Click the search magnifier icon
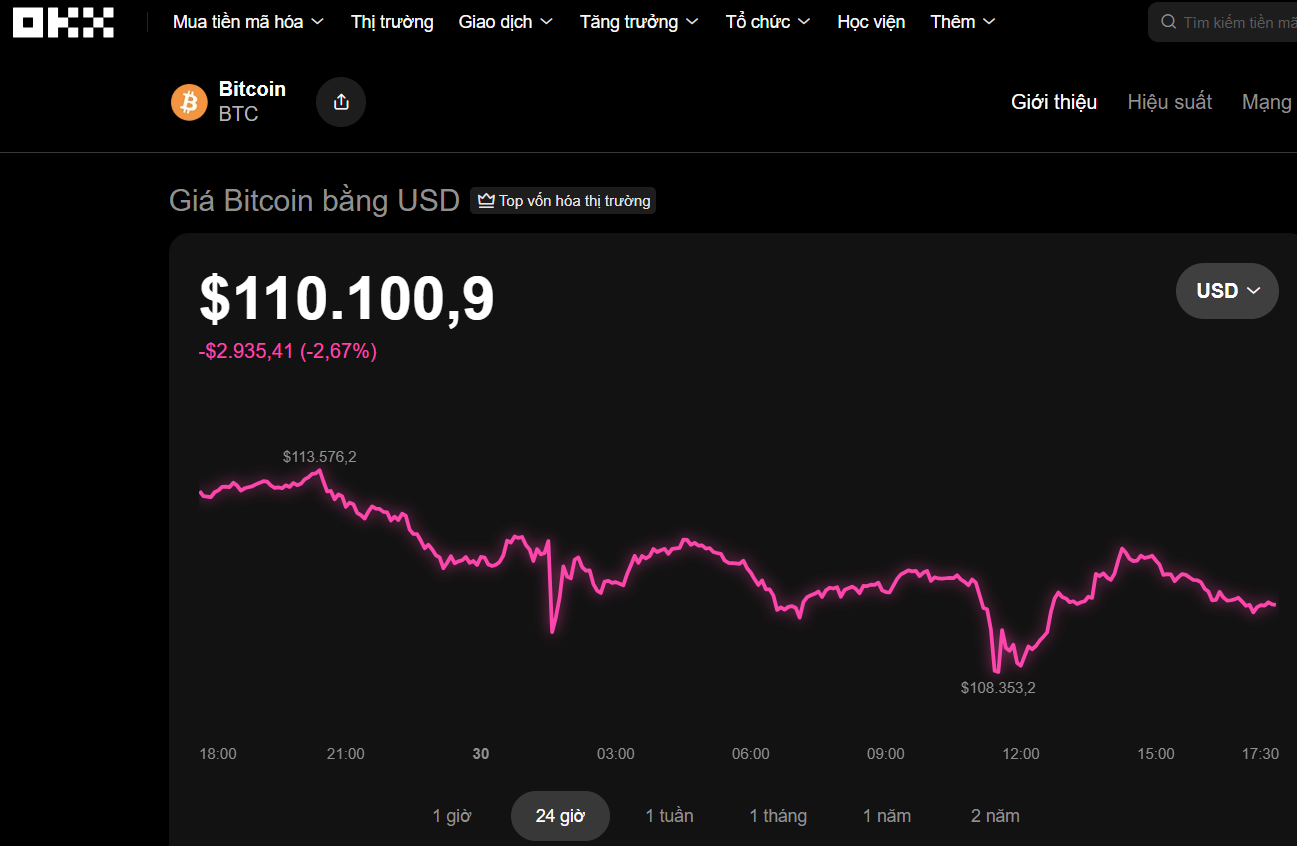The height and width of the screenshot is (846, 1297). coord(1167,21)
